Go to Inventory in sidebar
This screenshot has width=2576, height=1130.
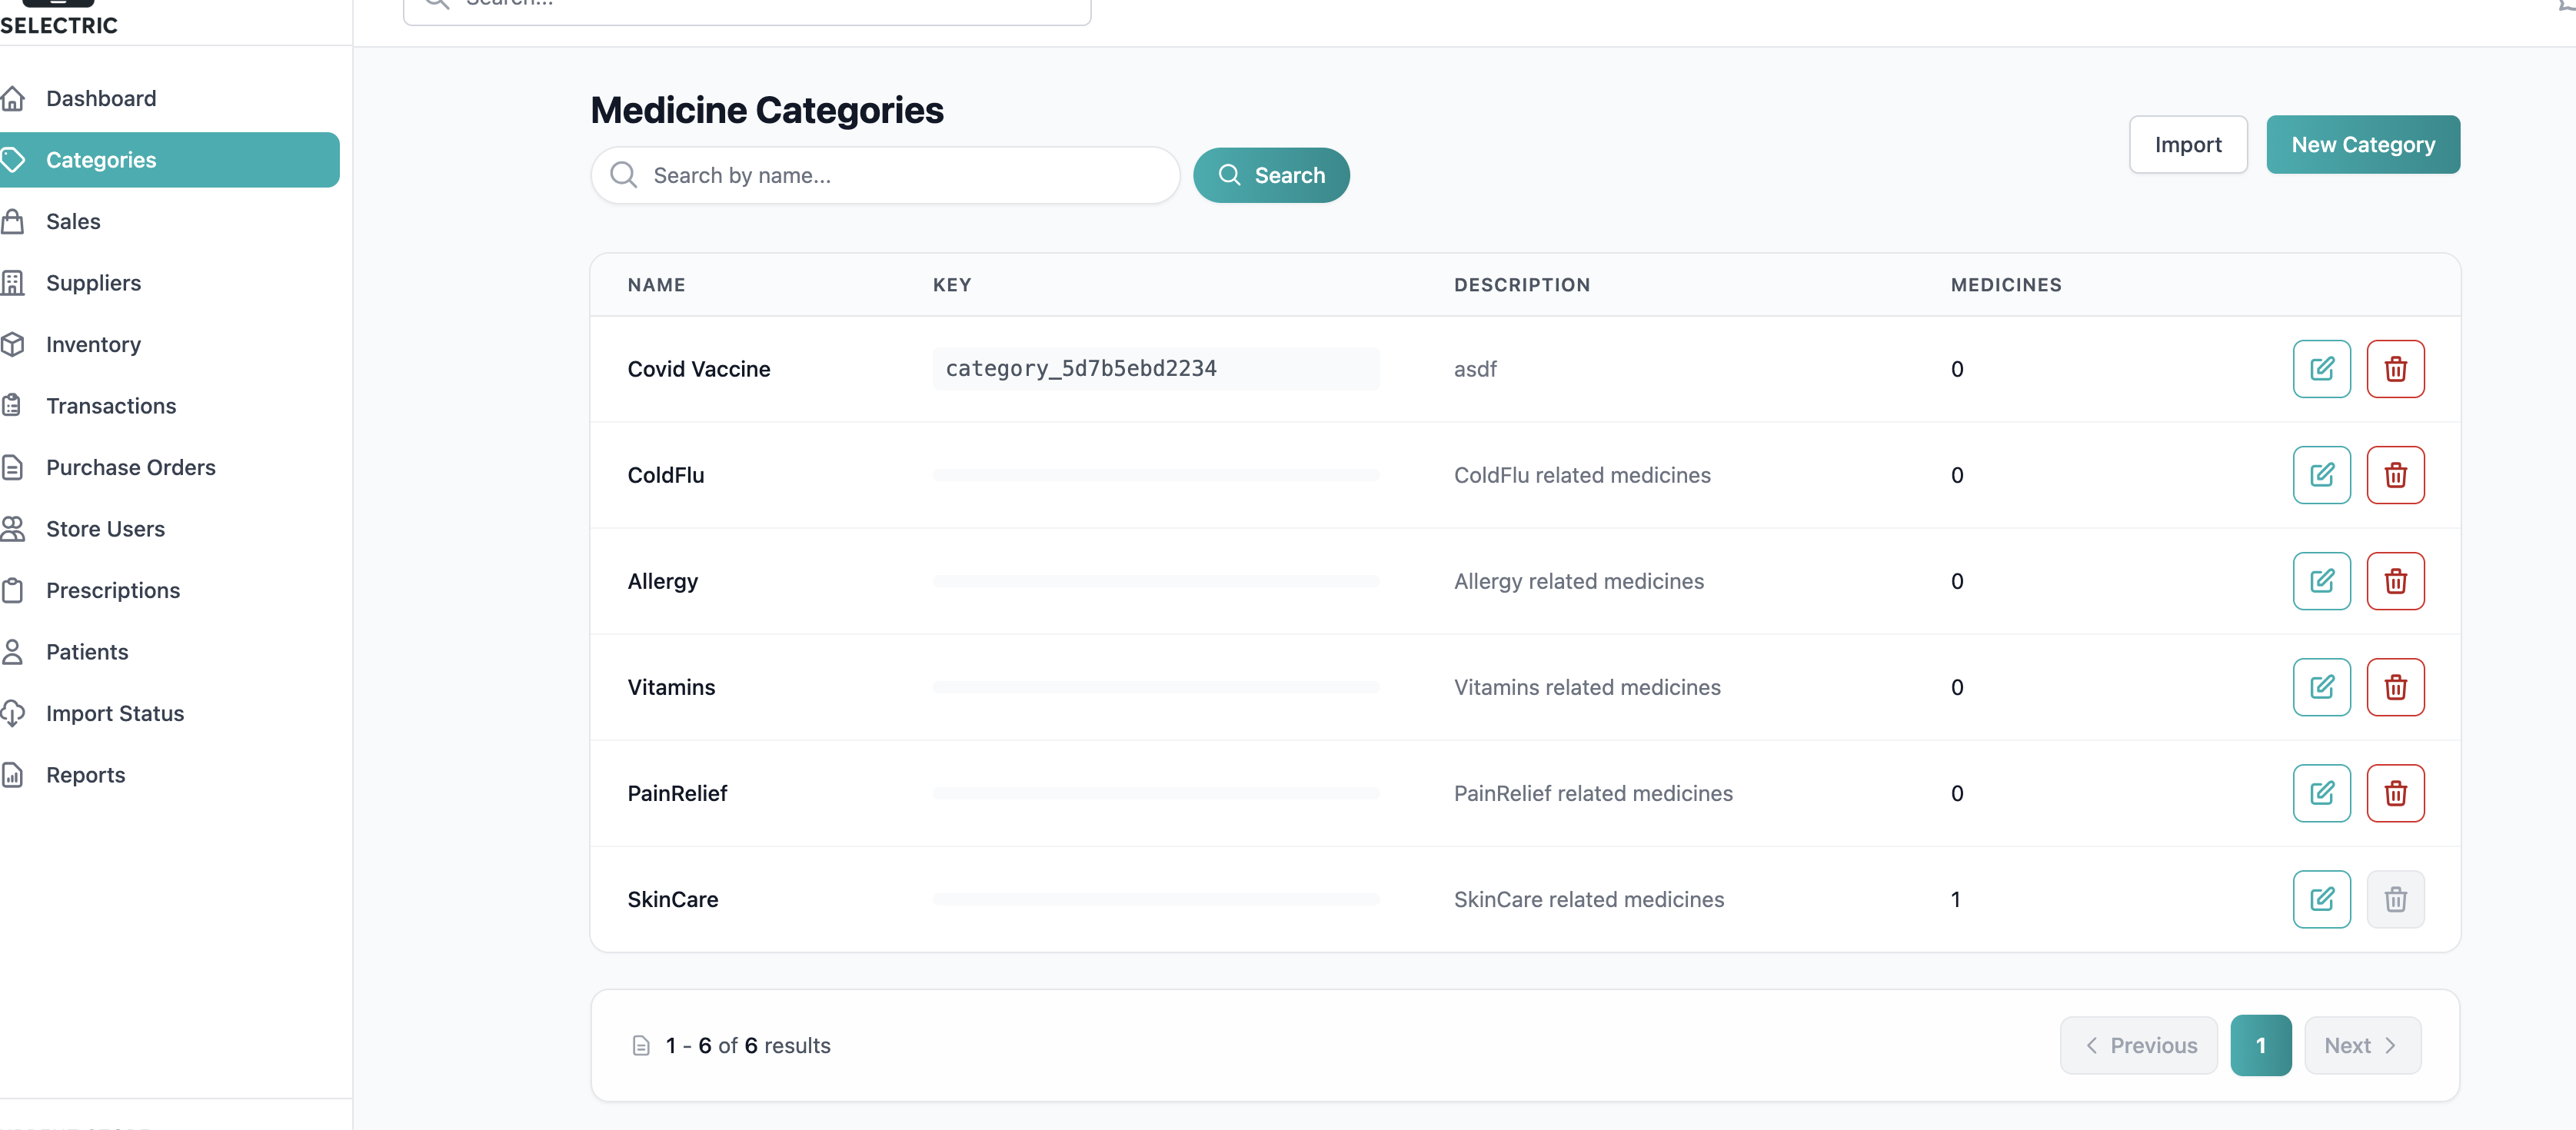(93, 344)
